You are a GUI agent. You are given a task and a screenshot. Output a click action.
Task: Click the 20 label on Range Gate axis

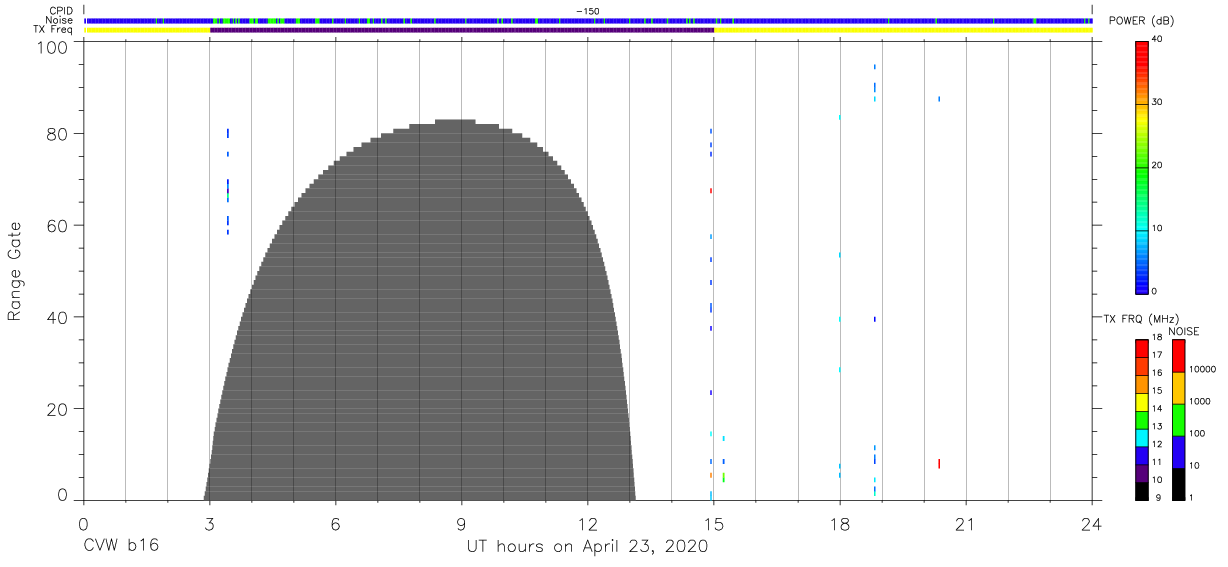coord(59,409)
